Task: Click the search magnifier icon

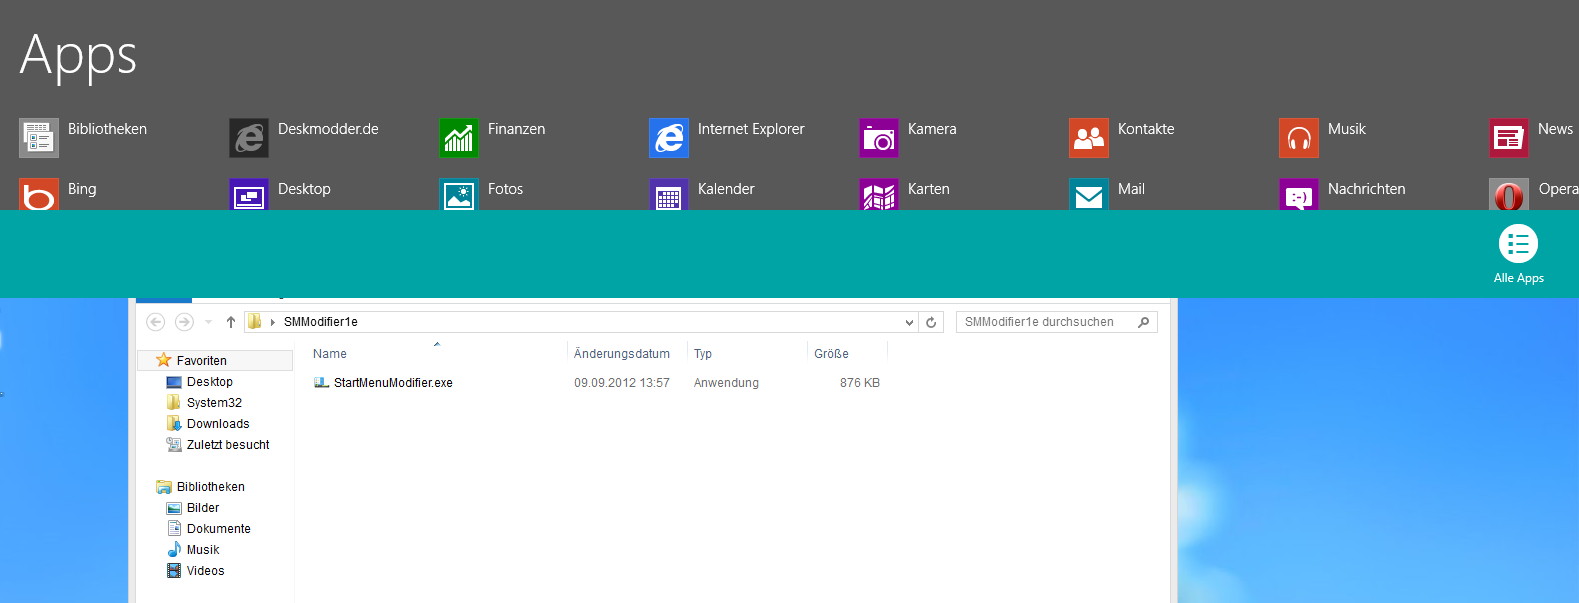Action: [x=1144, y=322]
